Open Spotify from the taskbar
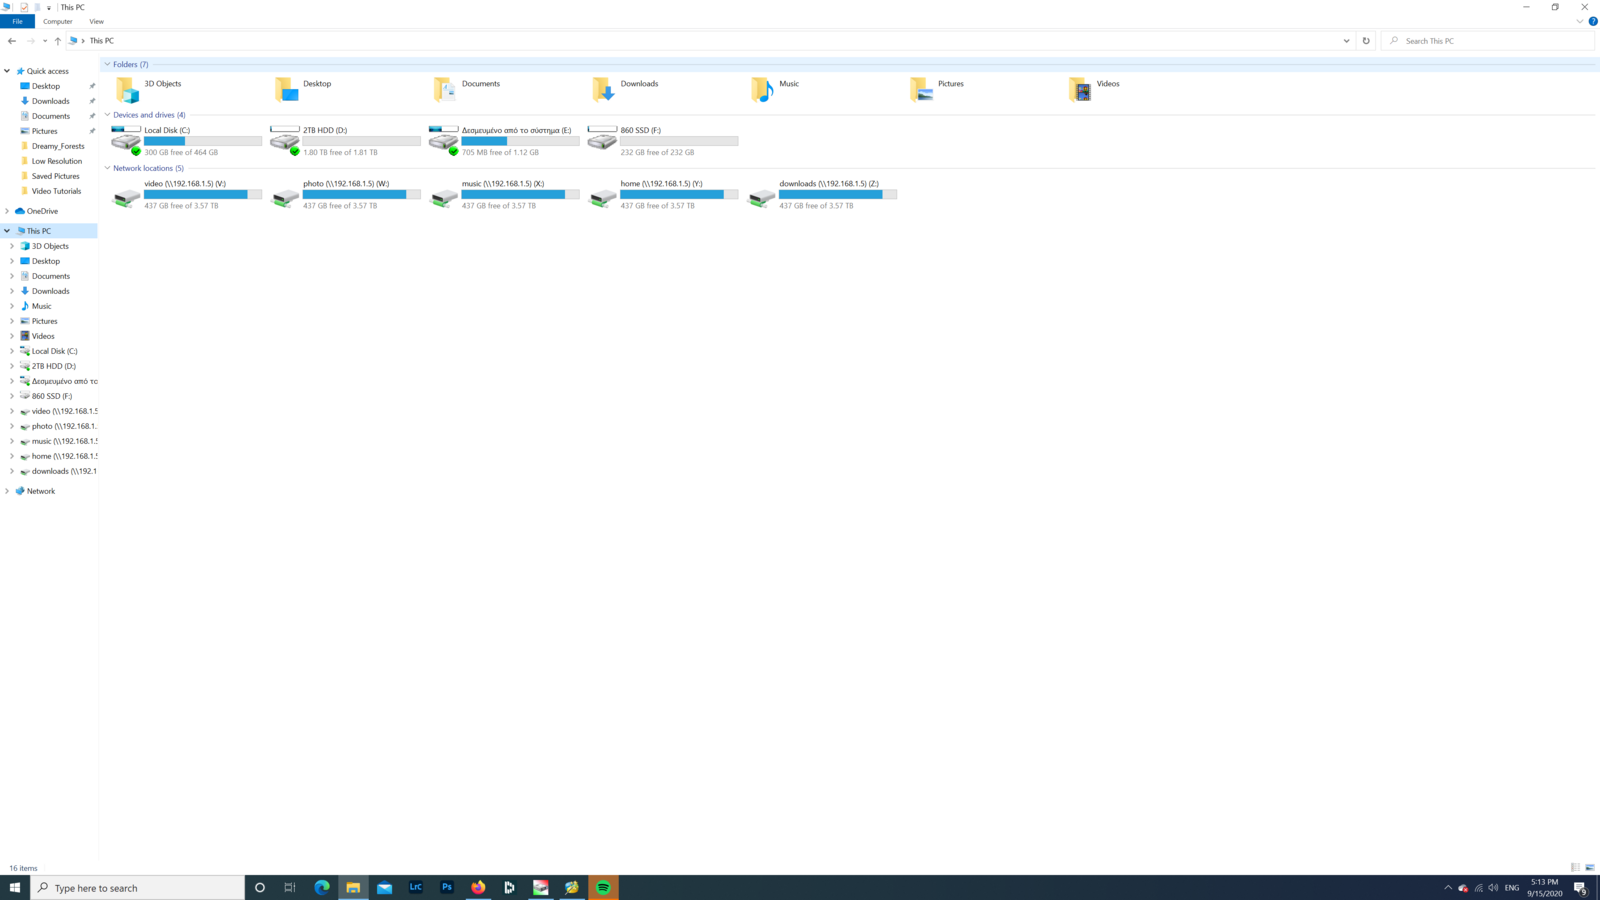 tap(603, 887)
